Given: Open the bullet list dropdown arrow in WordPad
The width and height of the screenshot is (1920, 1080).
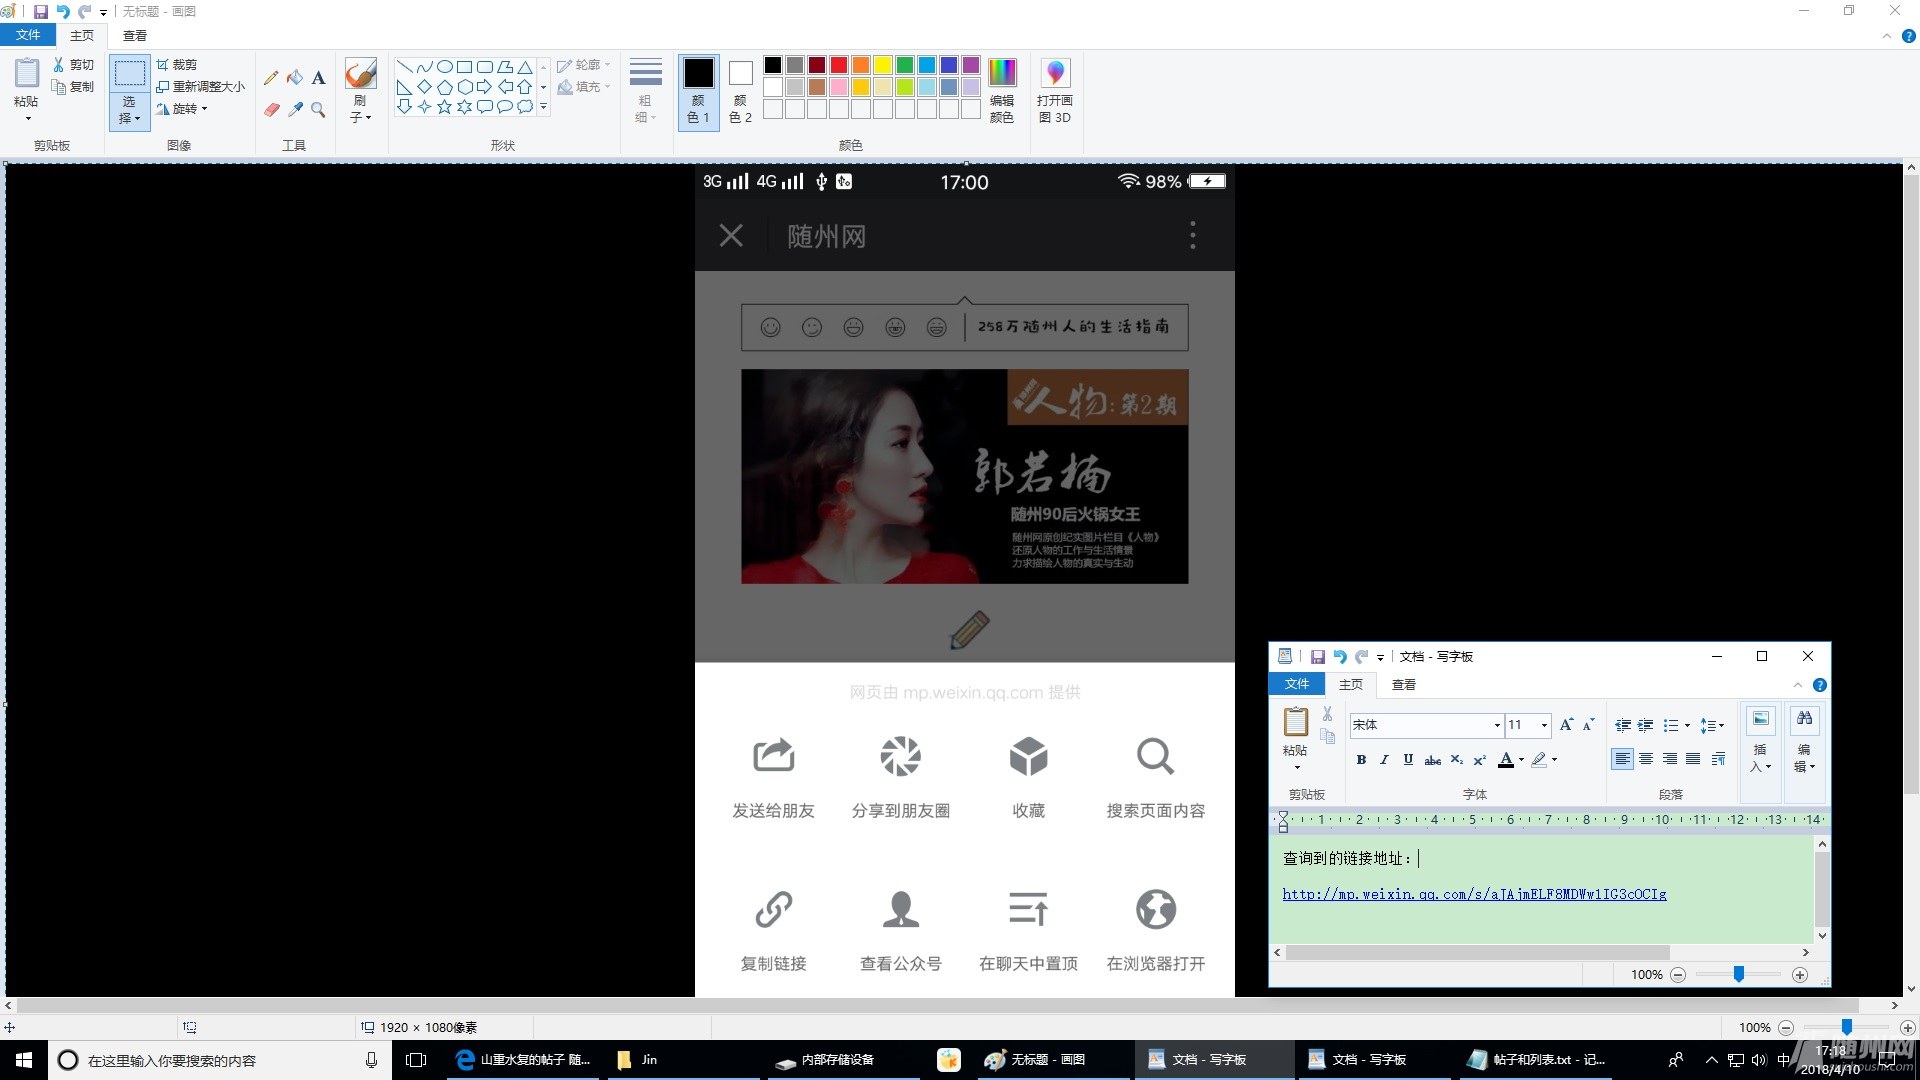Looking at the screenshot, I should [x=1687, y=726].
